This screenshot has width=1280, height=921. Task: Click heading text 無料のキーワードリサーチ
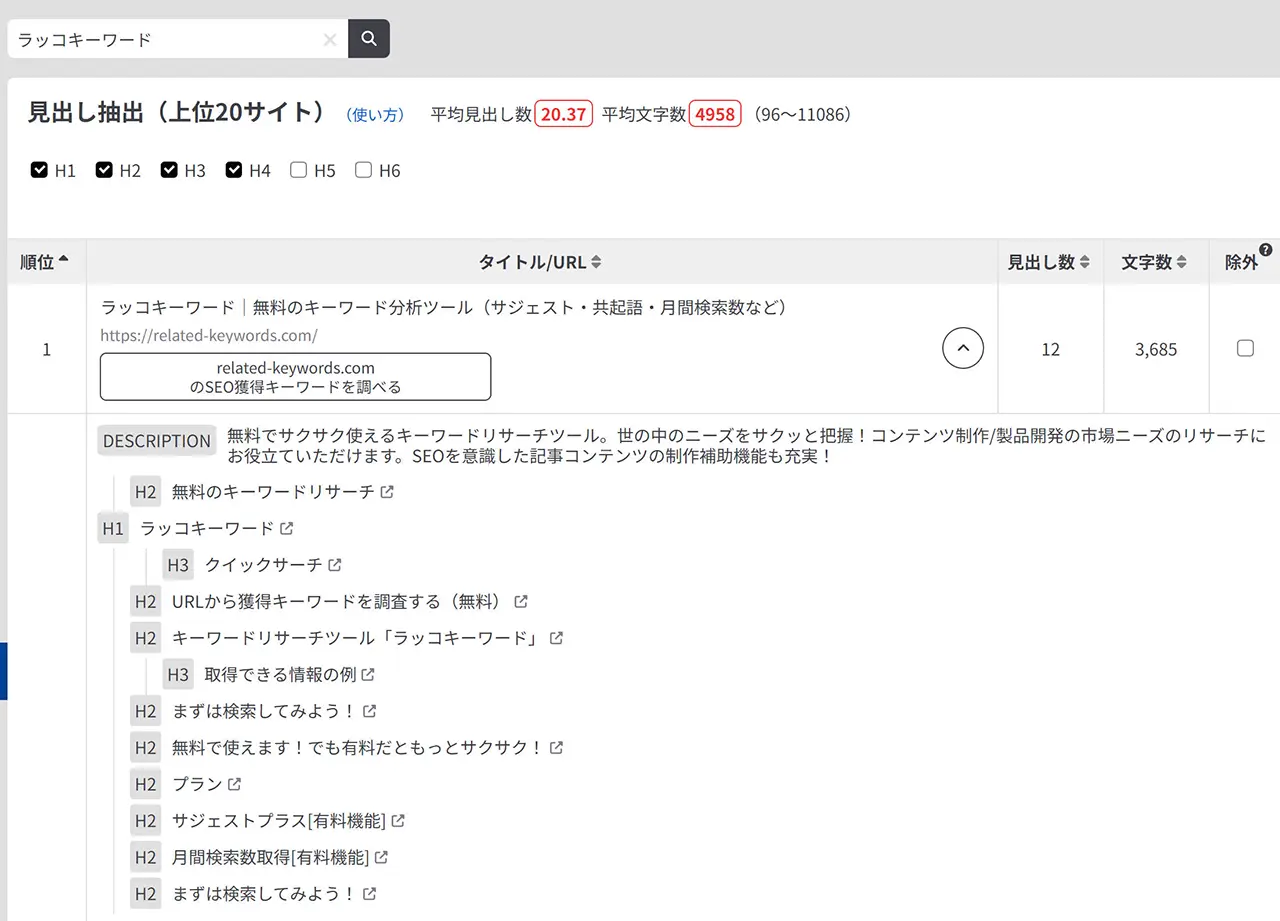click(273, 492)
